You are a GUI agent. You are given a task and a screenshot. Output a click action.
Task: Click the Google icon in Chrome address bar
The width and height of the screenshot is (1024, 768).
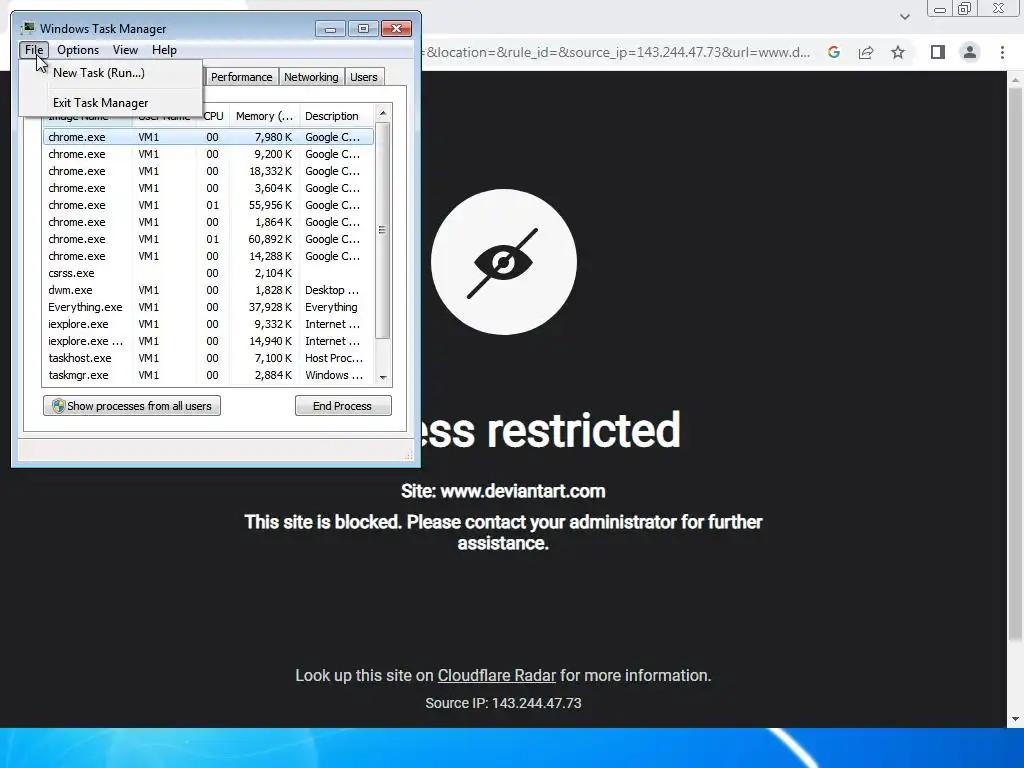coord(833,52)
